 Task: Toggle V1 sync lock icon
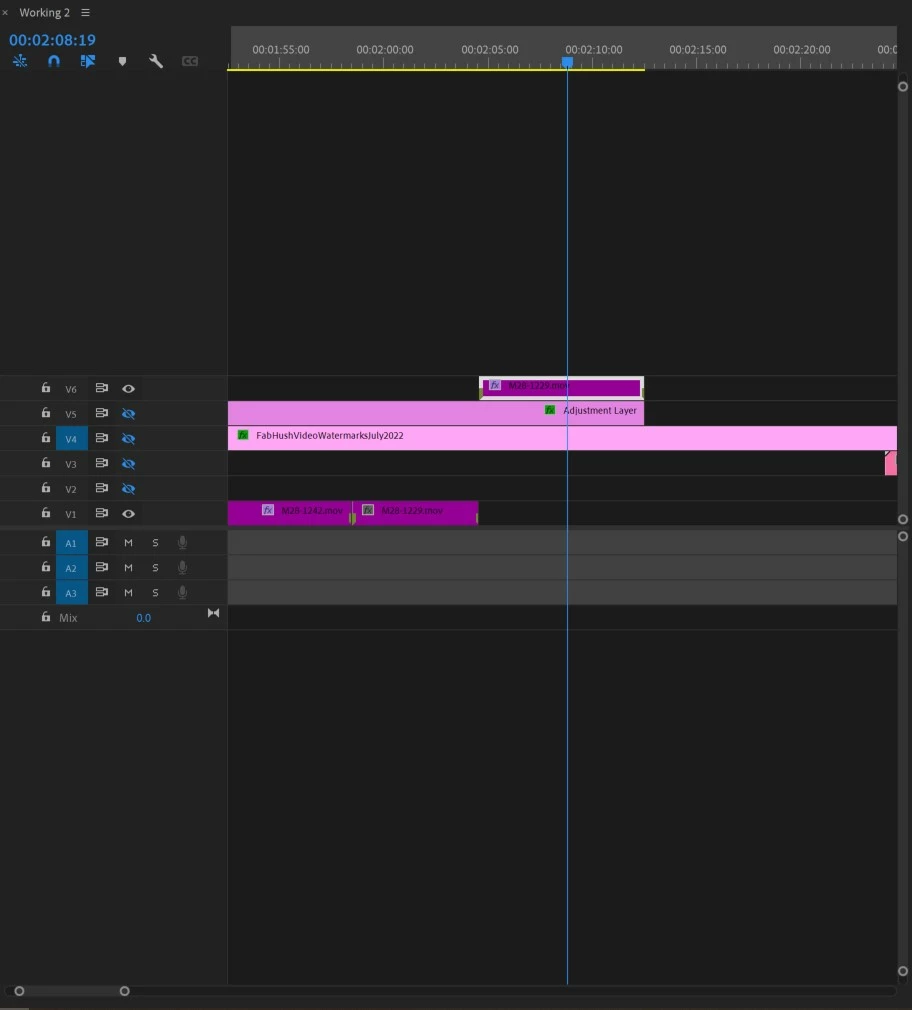click(102, 513)
